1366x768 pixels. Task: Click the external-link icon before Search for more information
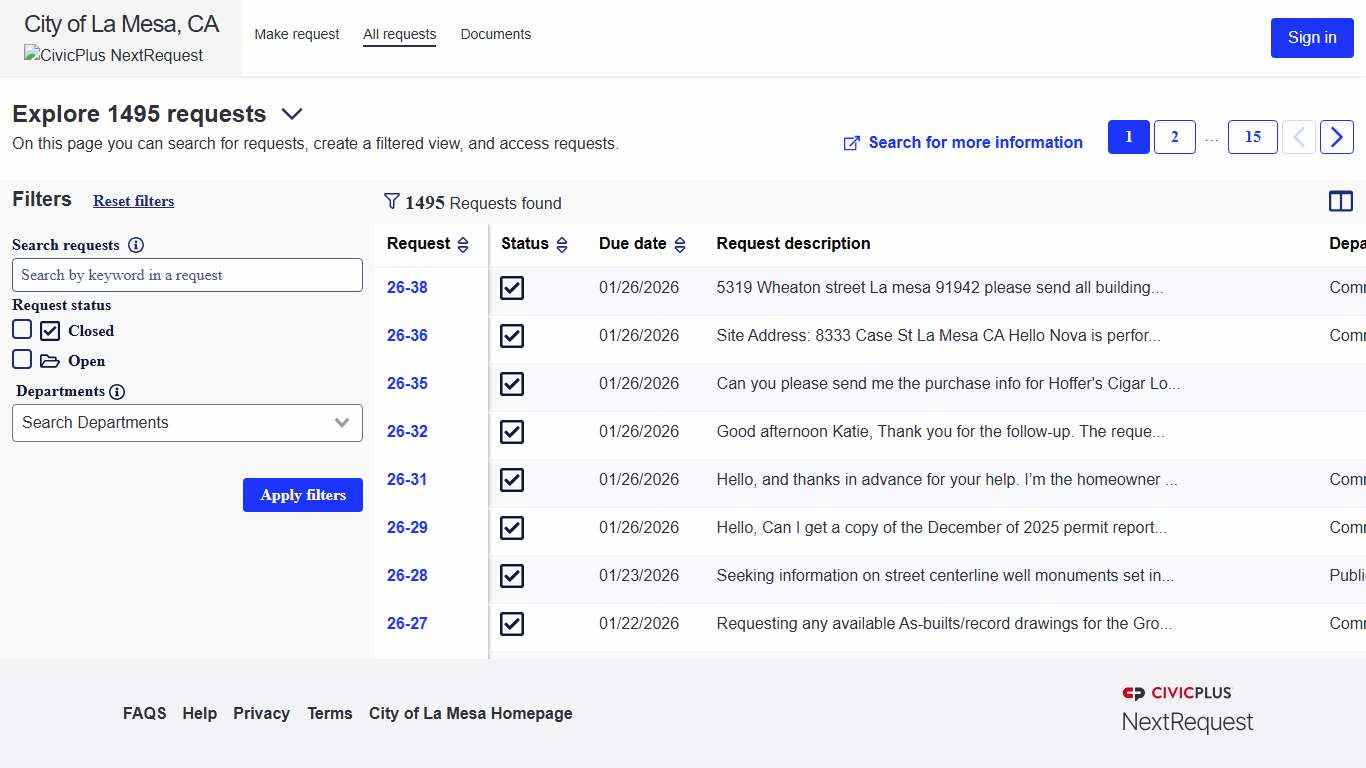coord(851,143)
